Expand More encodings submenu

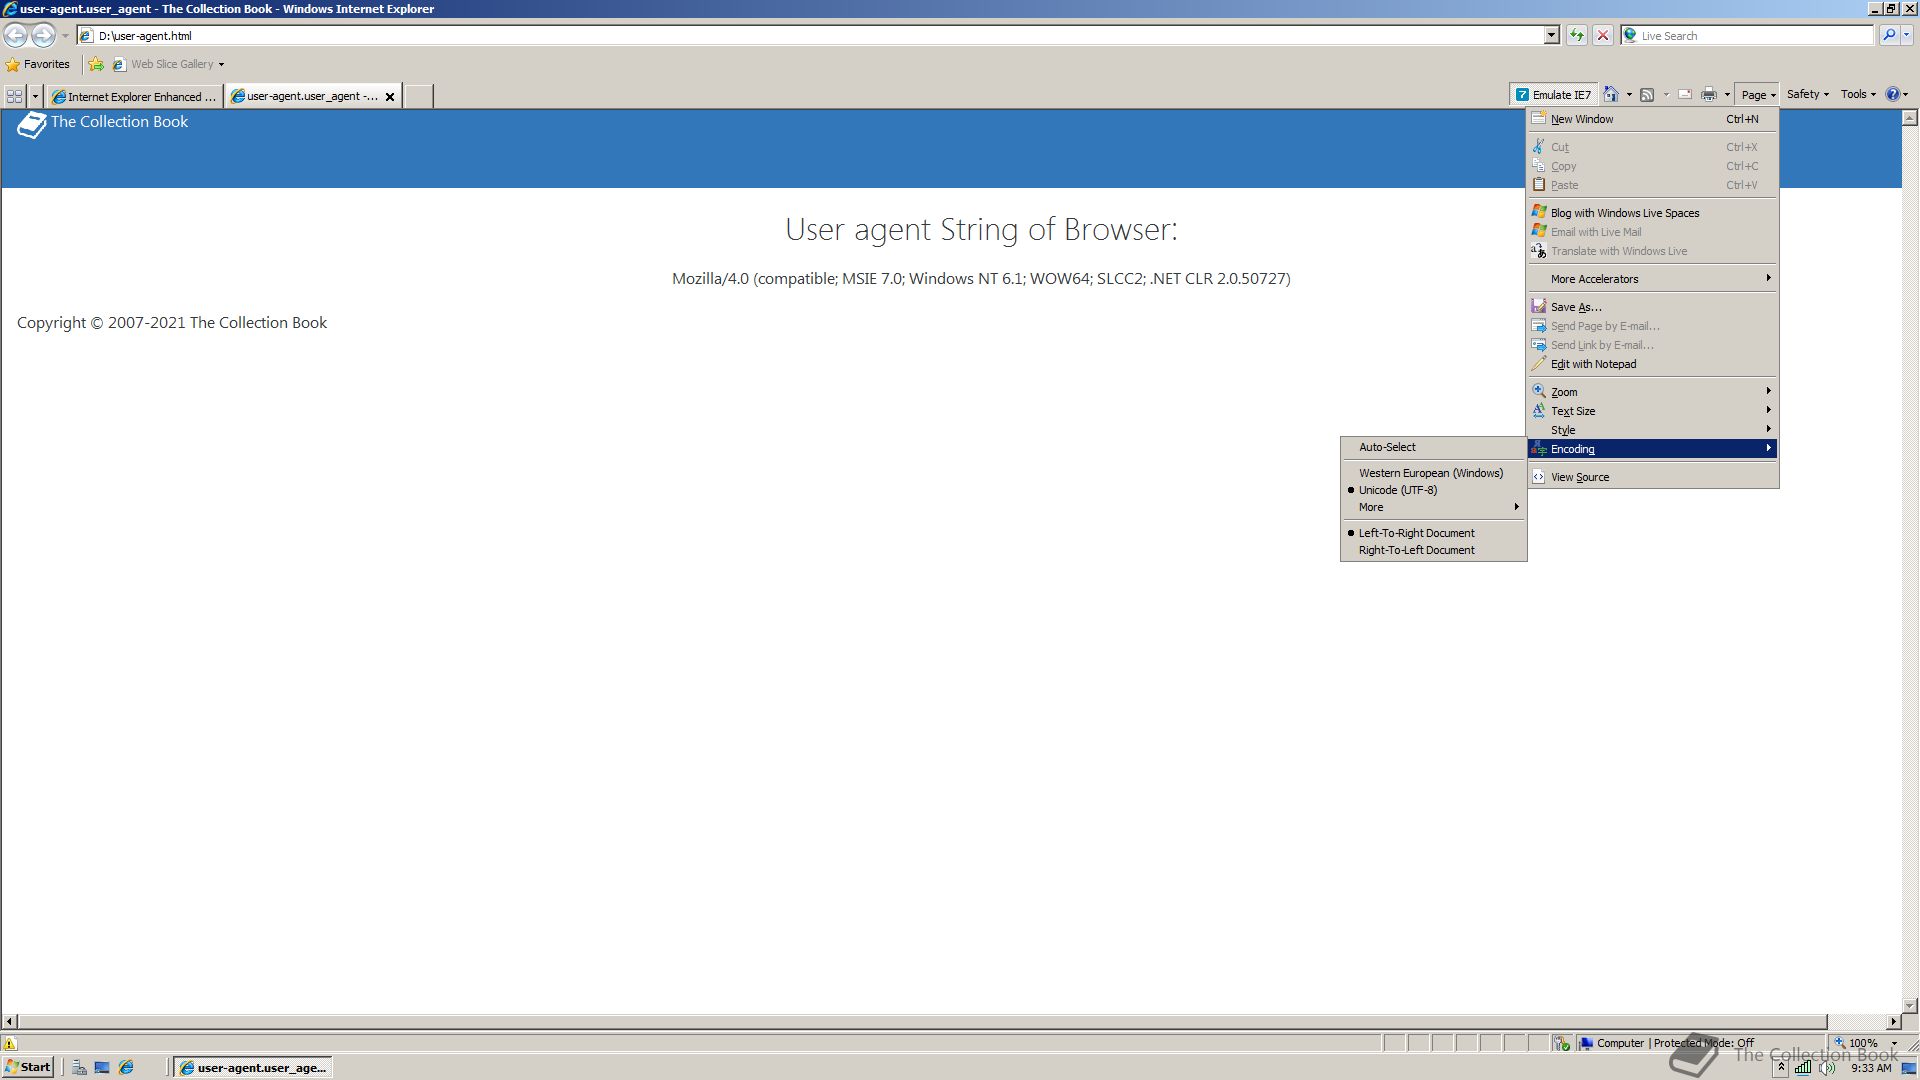point(1433,507)
